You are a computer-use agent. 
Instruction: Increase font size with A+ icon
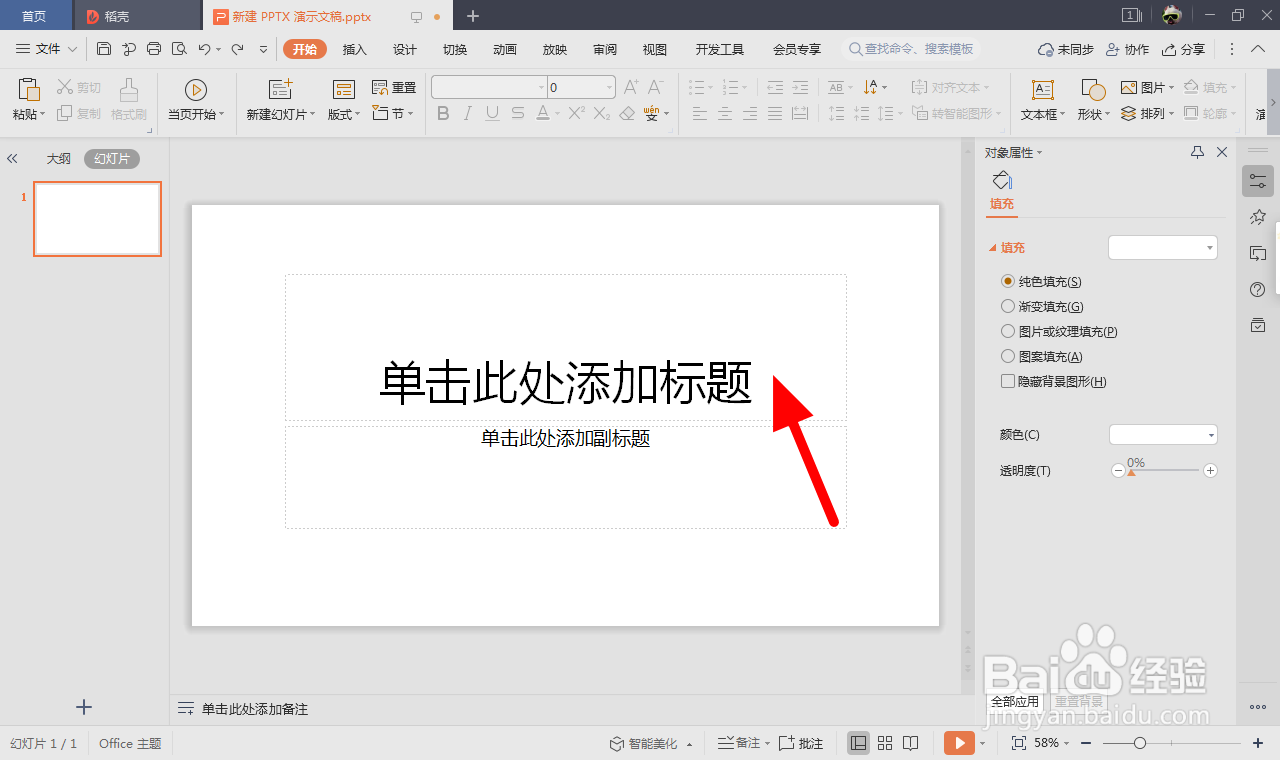[631, 87]
